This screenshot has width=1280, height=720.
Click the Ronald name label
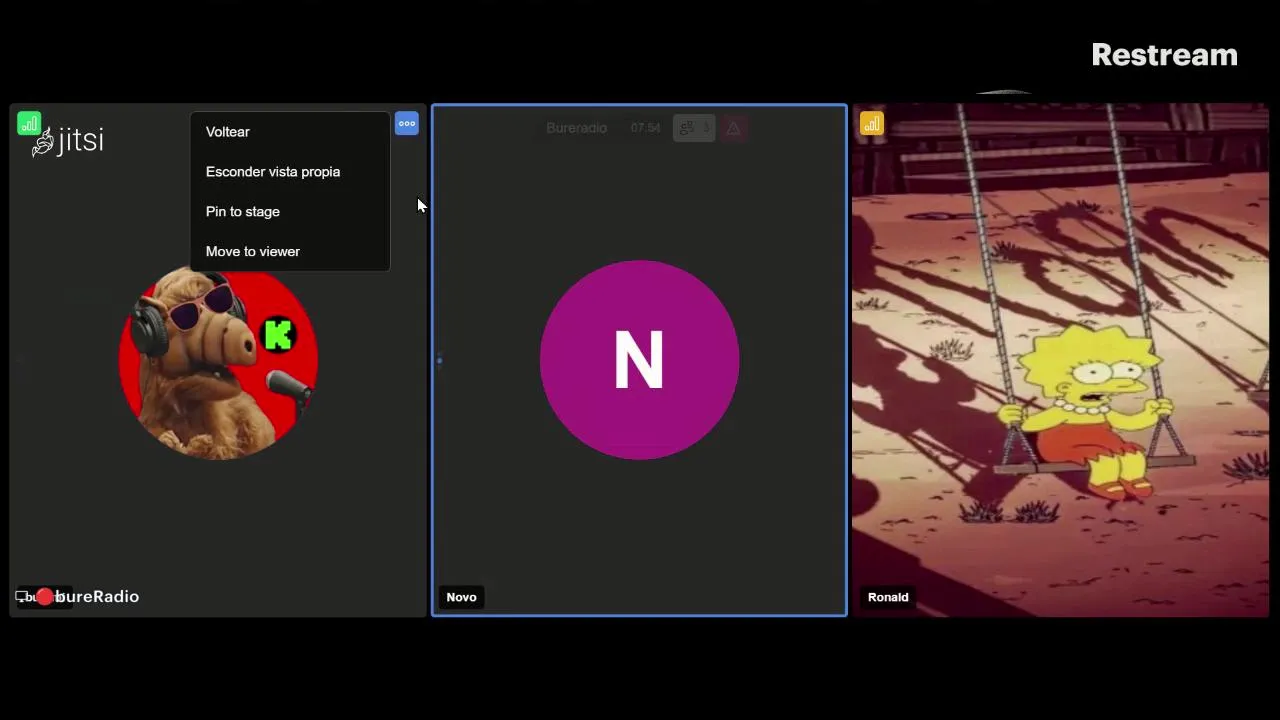tap(888, 597)
